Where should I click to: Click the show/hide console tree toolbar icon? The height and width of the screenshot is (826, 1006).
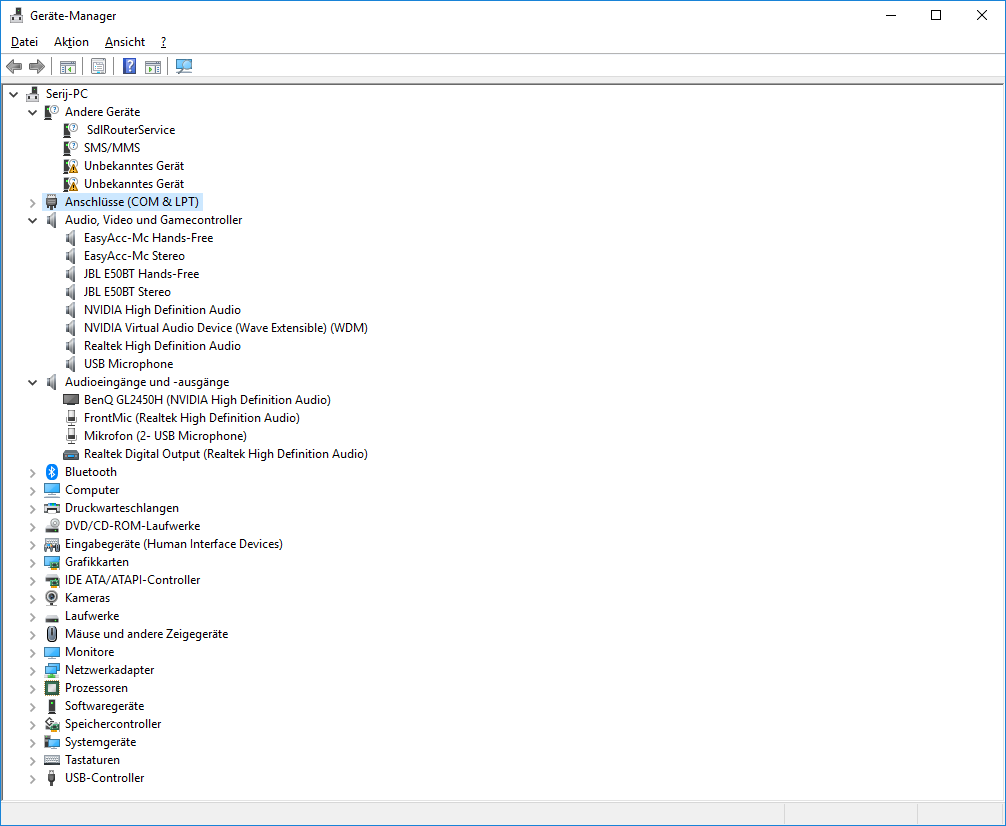click(x=67, y=66)
